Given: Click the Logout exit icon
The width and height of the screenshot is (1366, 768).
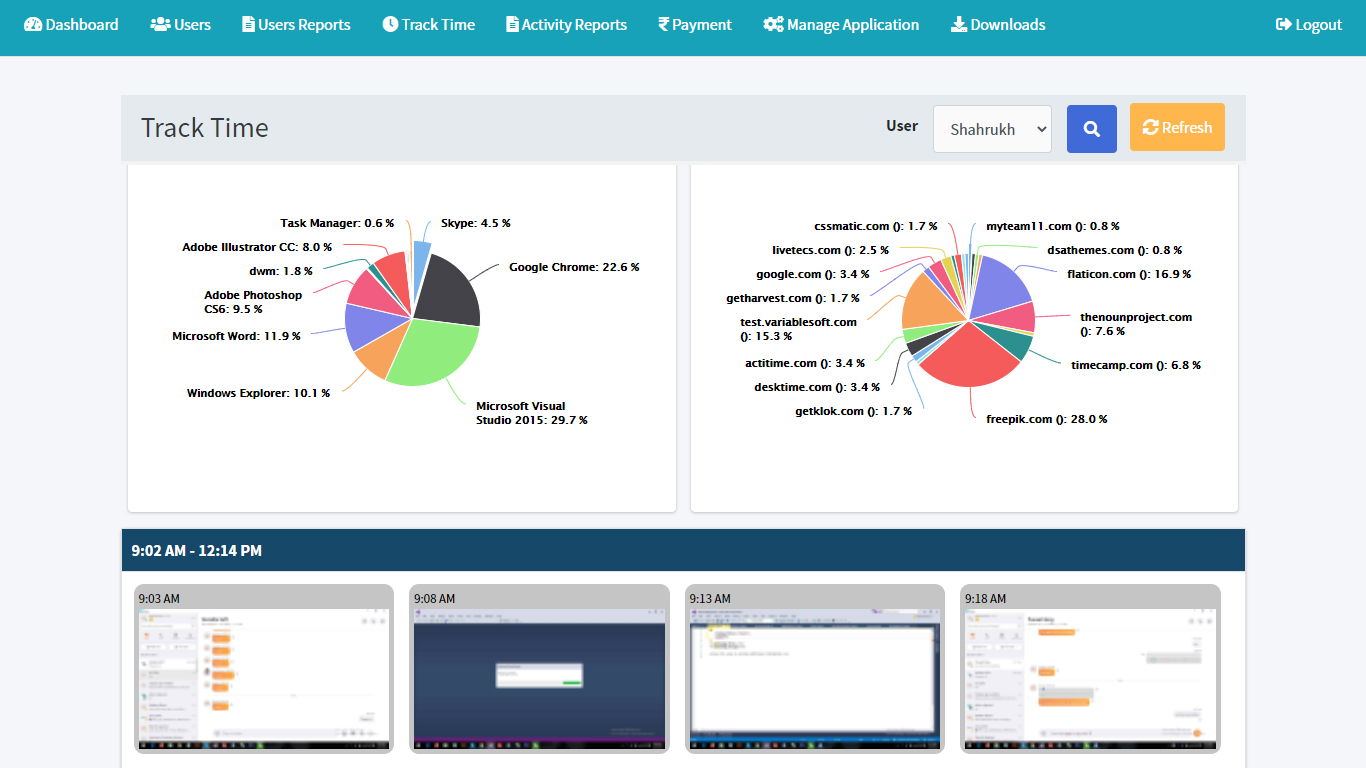Looking at the screenshot, I should click(x=1284, y=25).
